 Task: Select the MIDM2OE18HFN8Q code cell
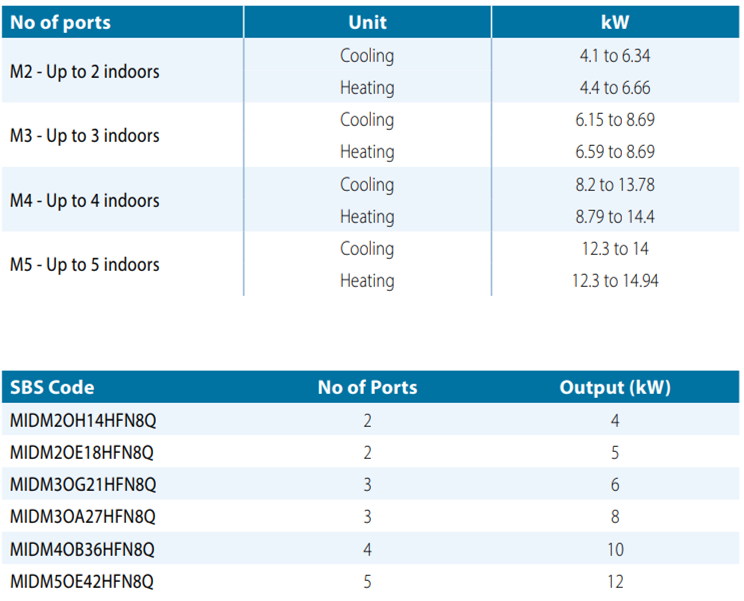pos(82,453)
